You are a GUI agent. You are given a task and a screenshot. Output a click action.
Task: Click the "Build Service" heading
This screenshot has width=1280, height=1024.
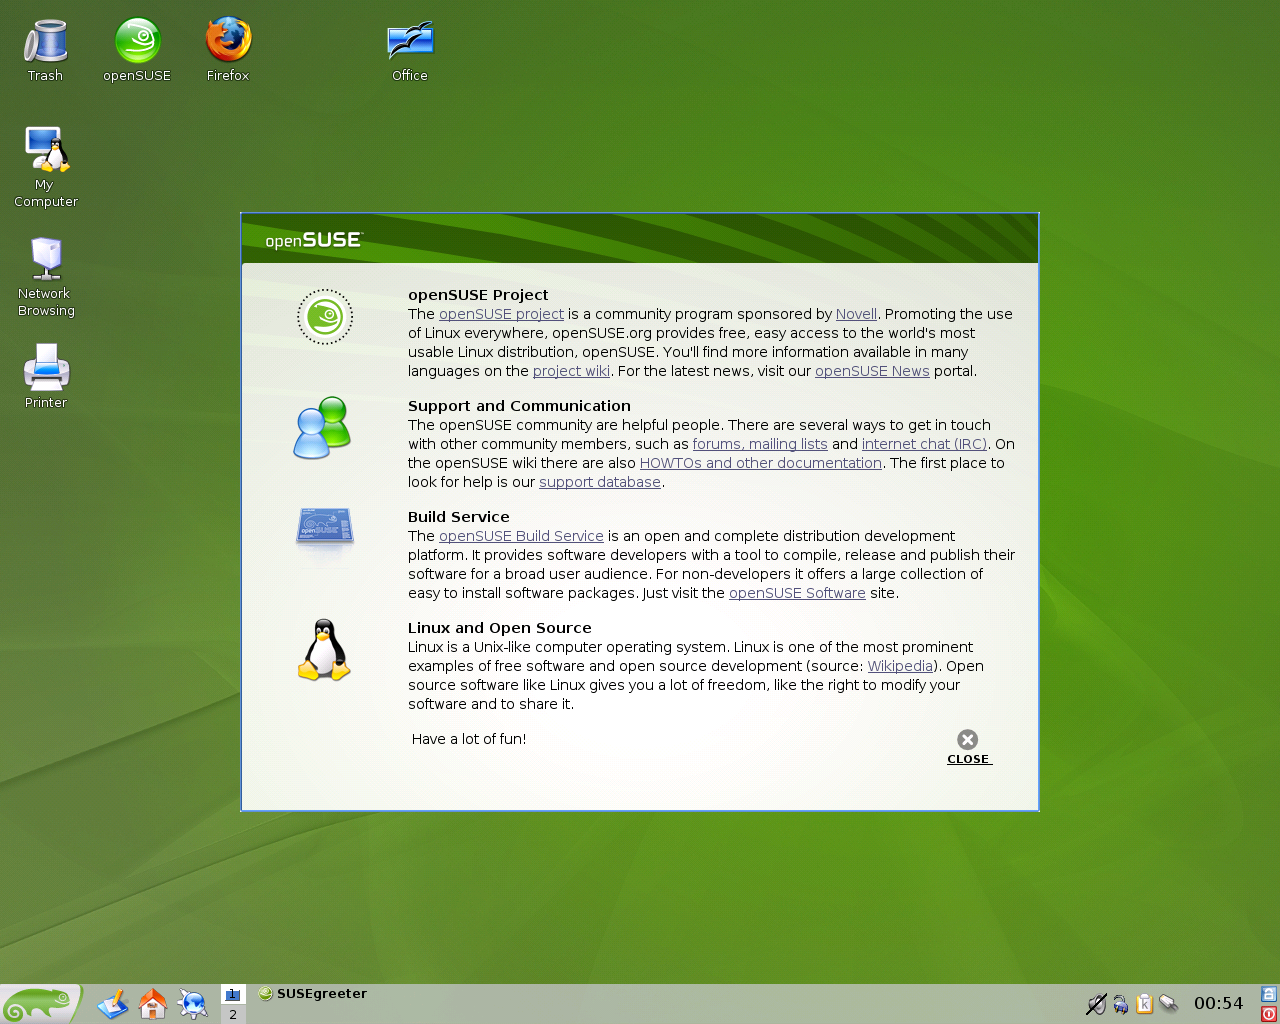click(459, 517)
